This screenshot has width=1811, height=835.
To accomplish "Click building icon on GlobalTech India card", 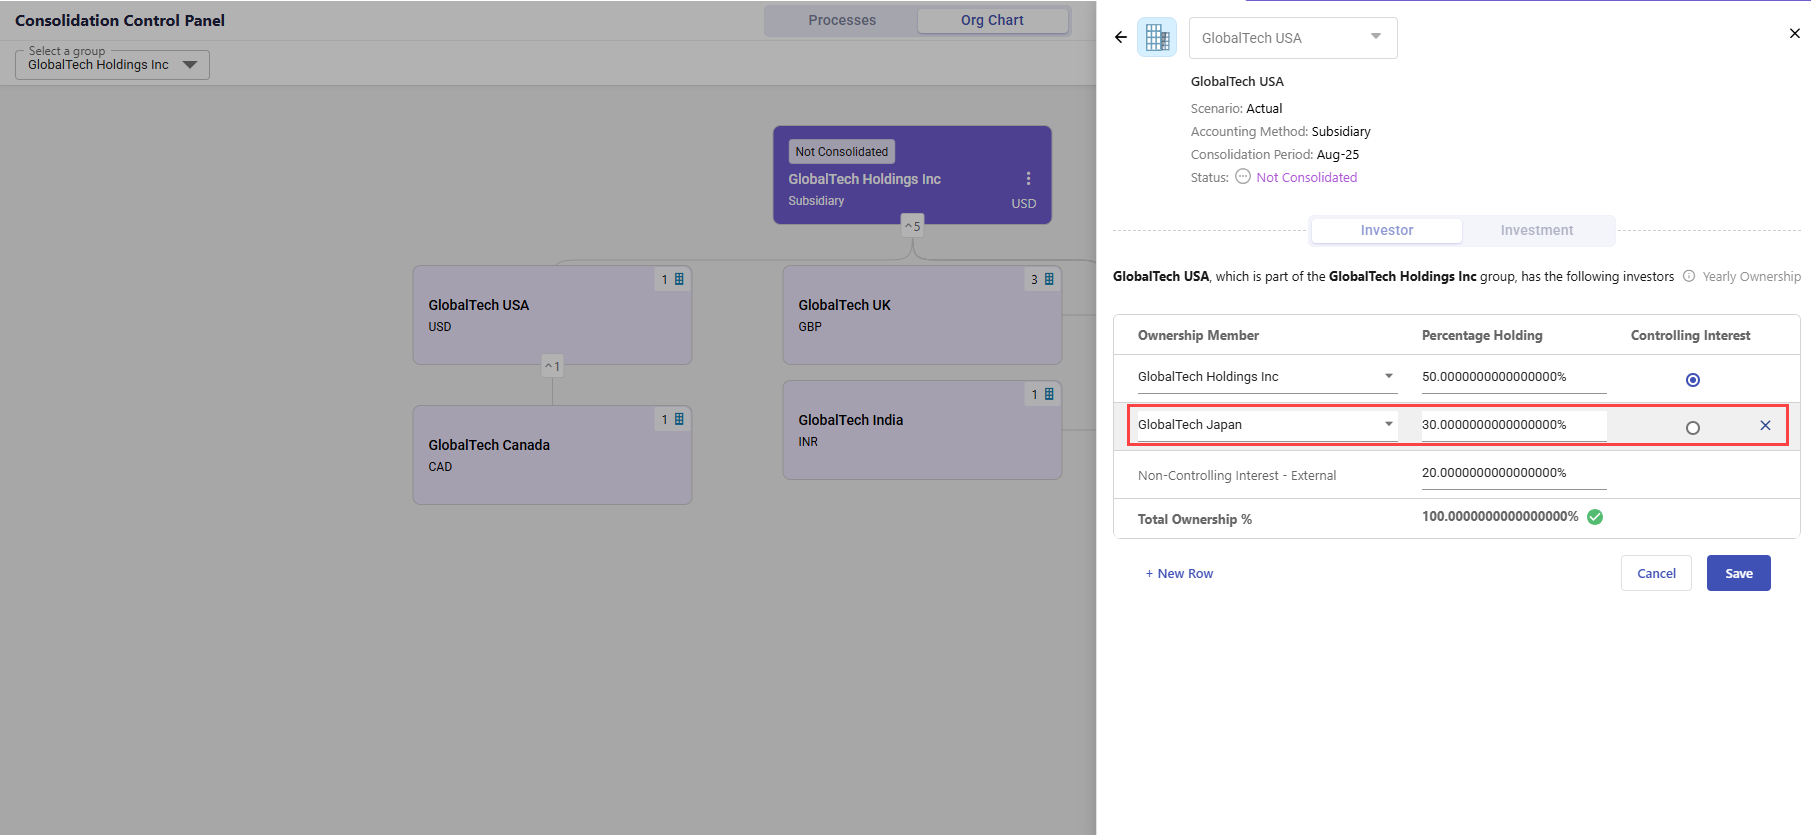I will point(1049,395).
